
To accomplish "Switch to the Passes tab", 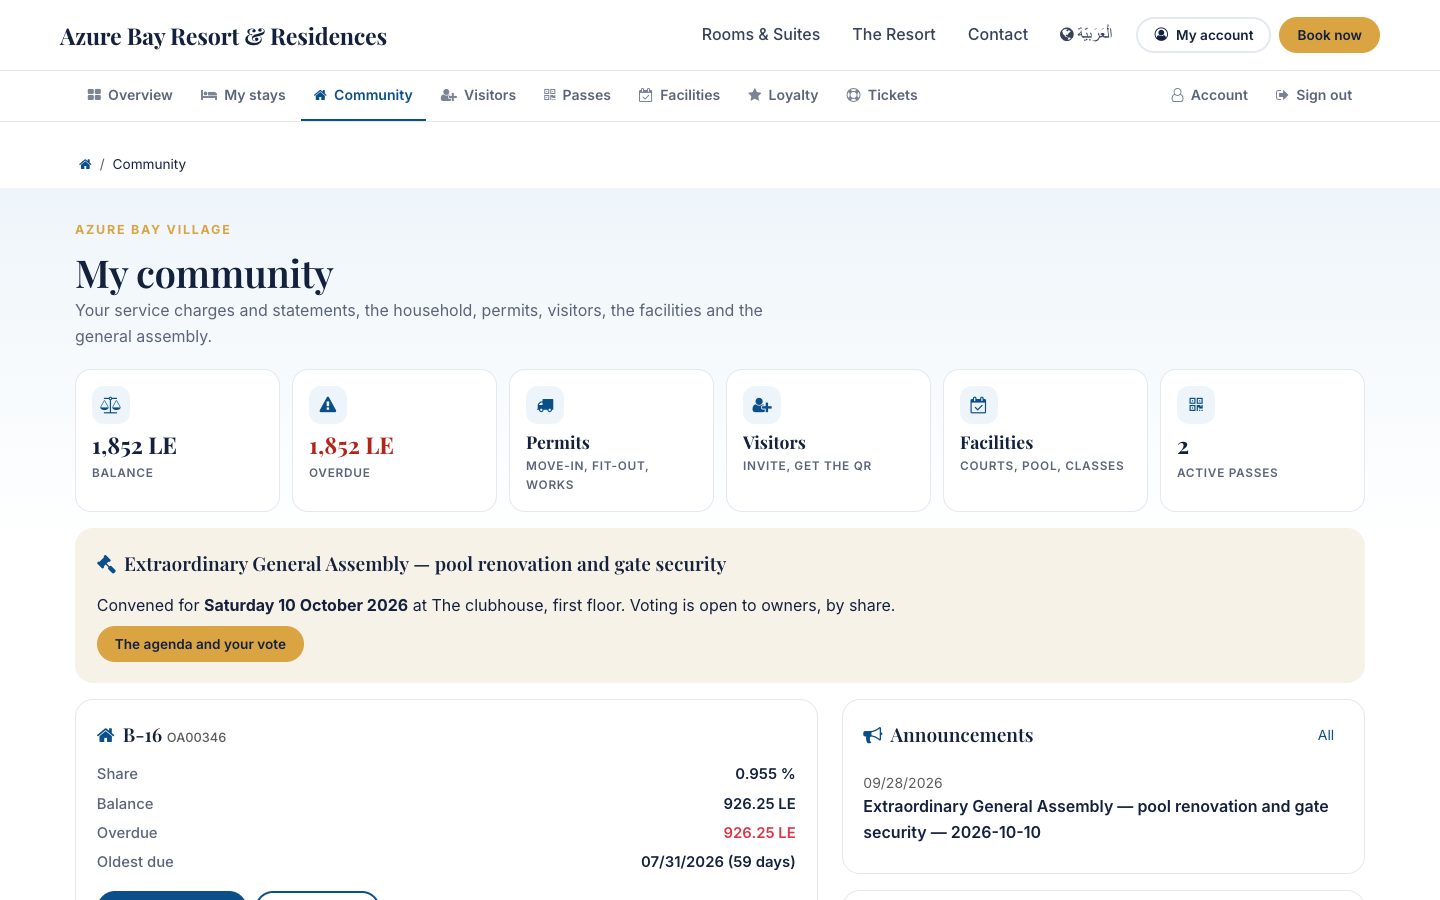I will coord(577,95).
